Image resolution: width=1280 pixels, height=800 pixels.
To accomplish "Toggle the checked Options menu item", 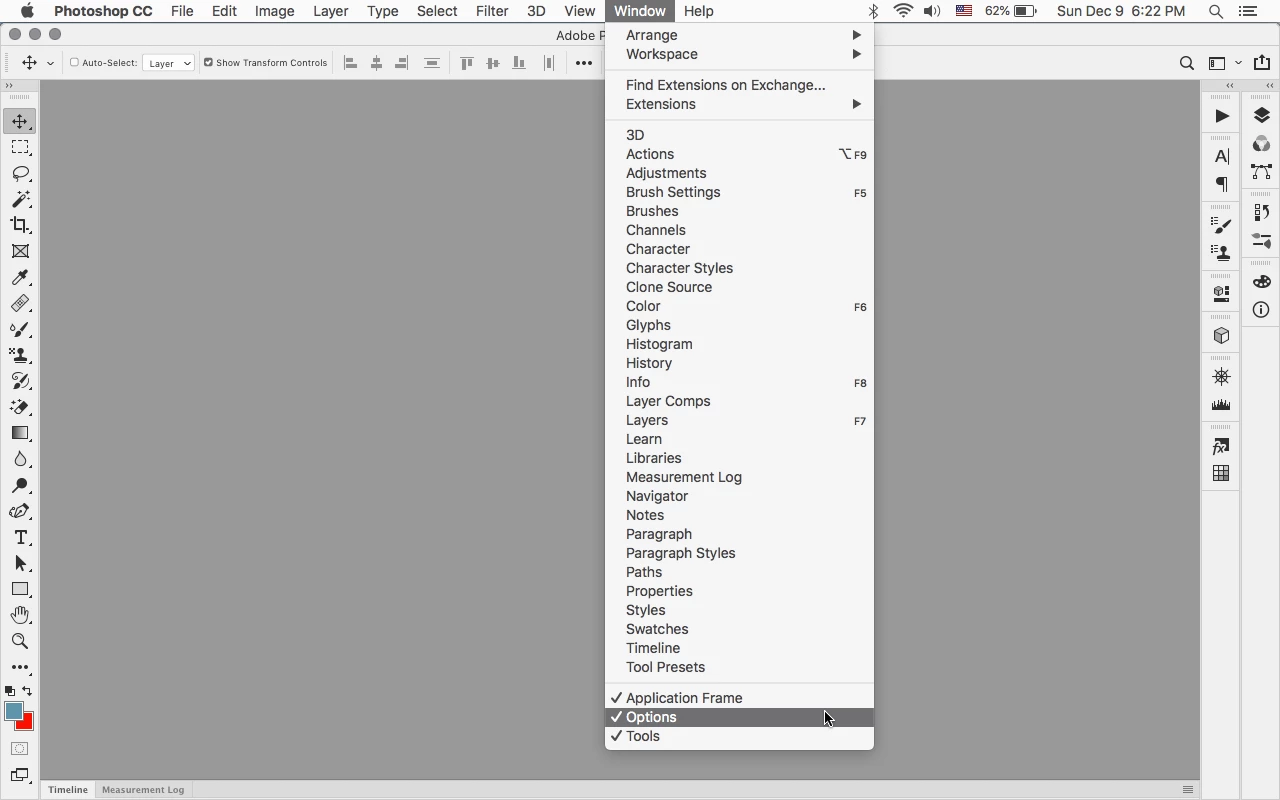I will 740,717.
